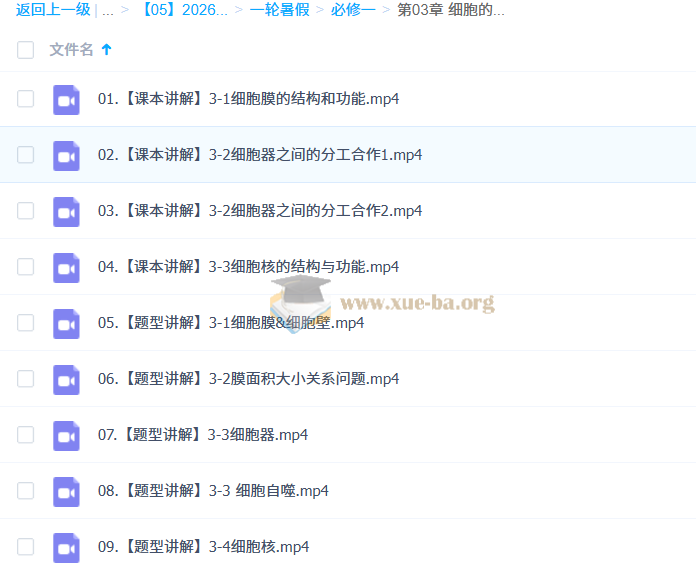Expand the '...' collapsed breadcrumb path
Screen dimensions: 696x573
(107, 11)
